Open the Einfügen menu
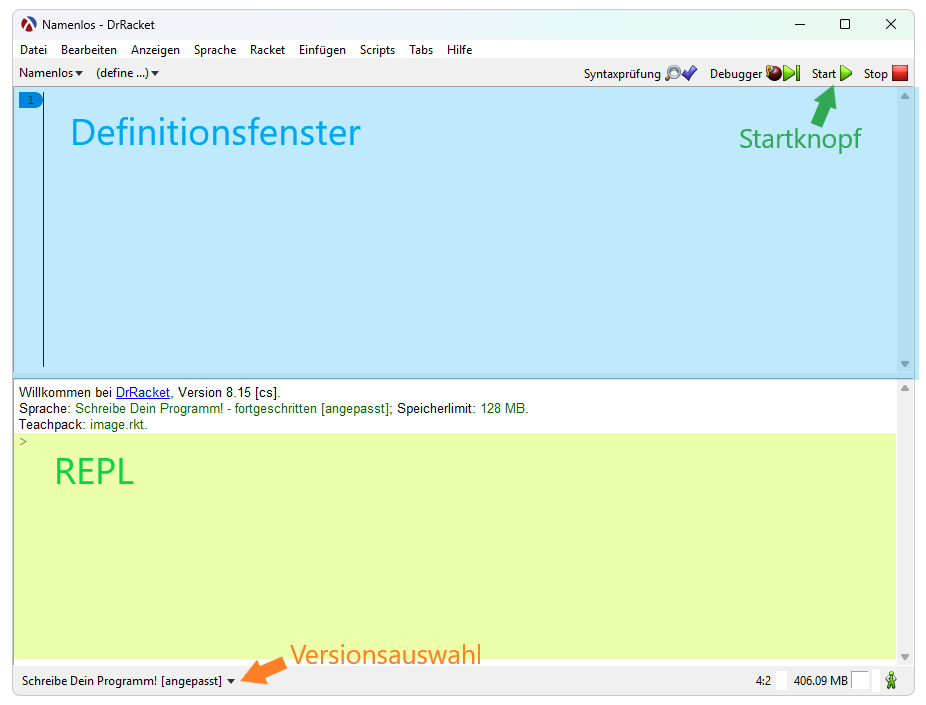 click(322, 49)
